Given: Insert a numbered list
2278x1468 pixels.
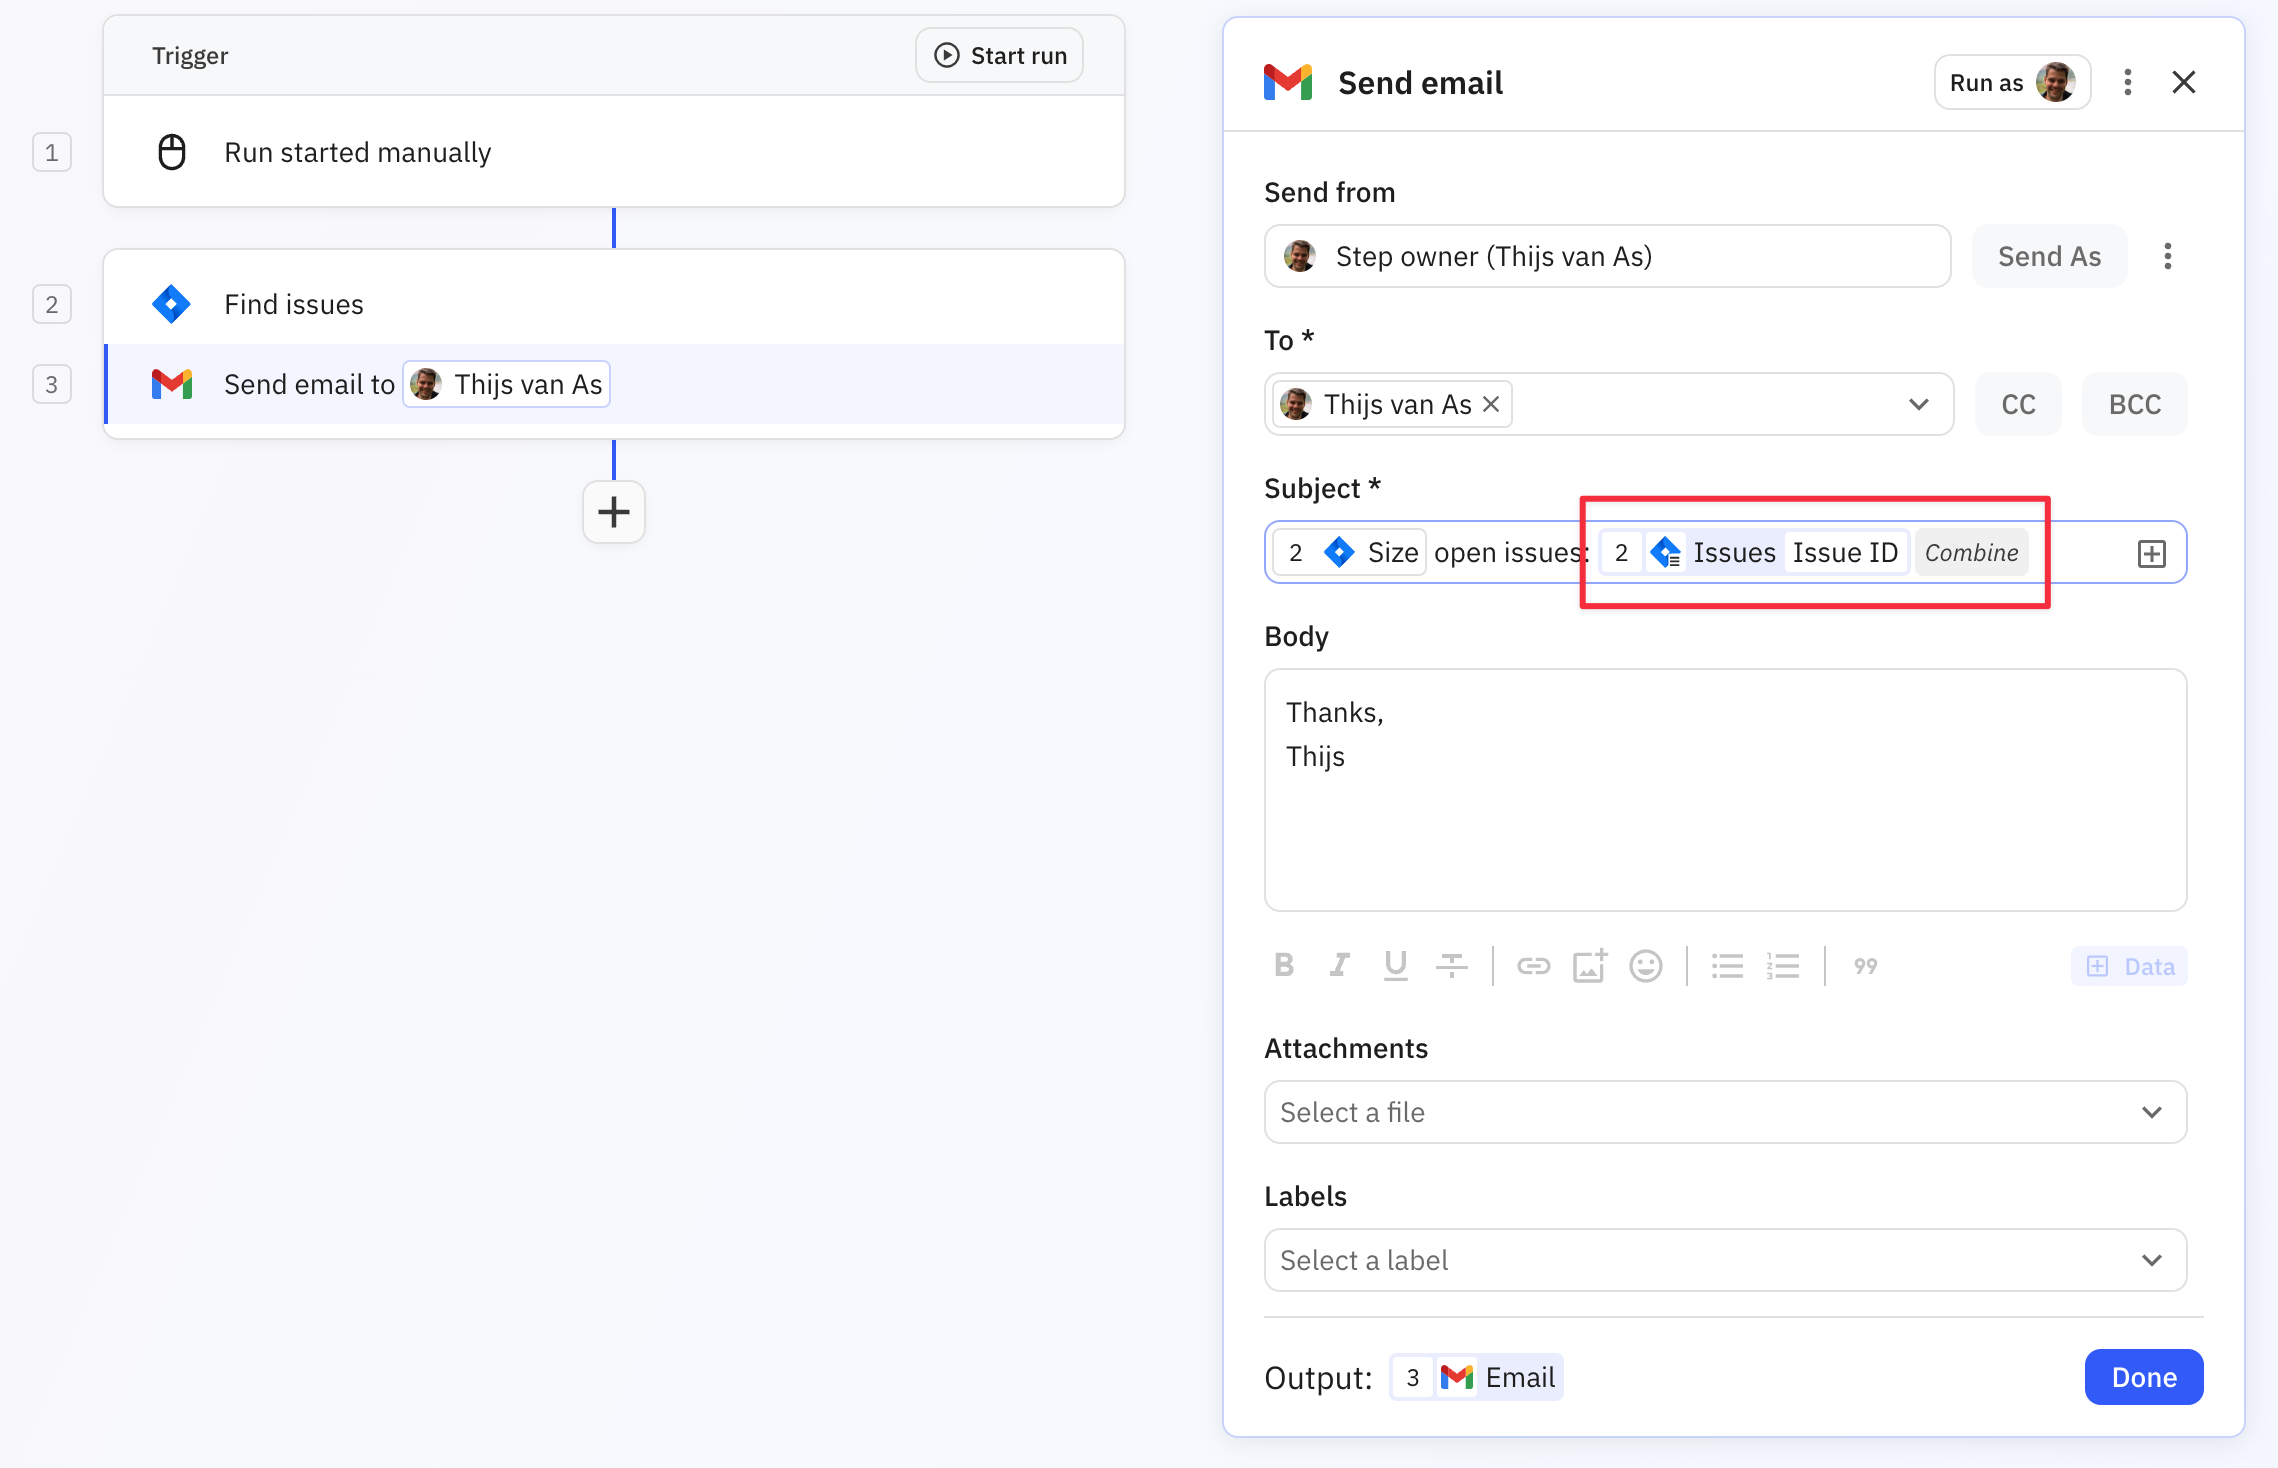Looking at the screenshot, I should click(1783, 965).
